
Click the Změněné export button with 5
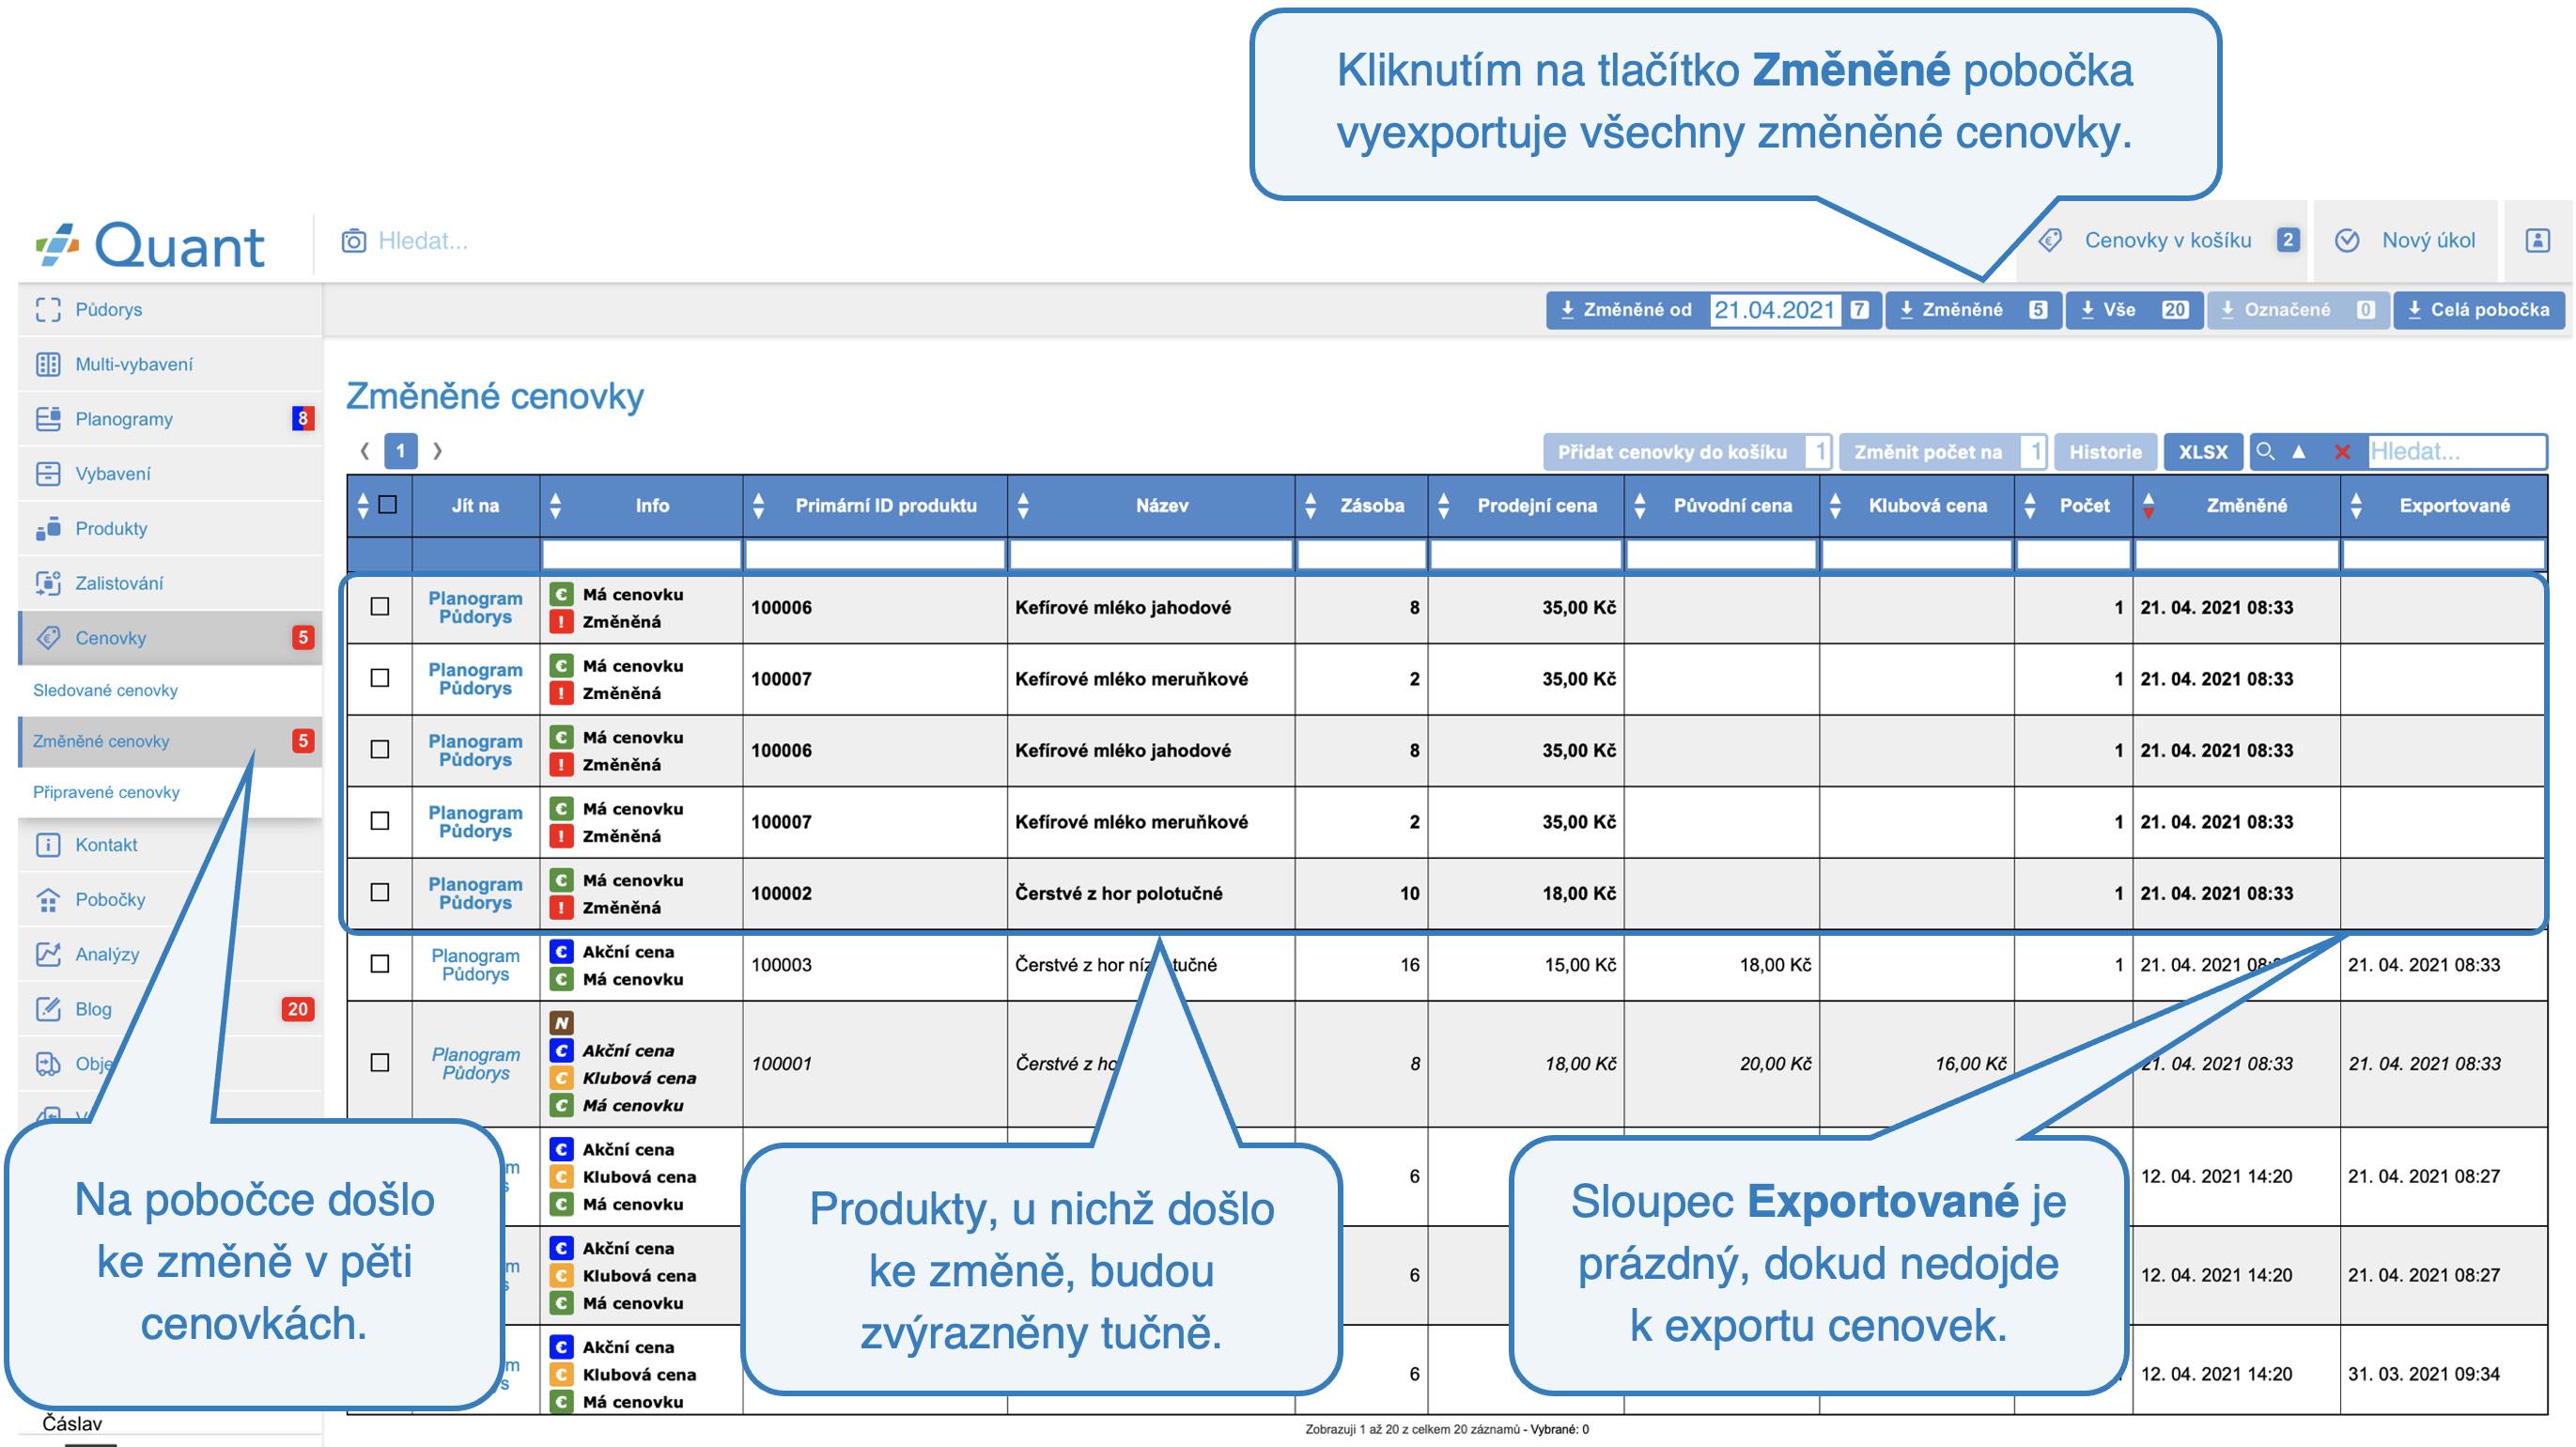pos(1973,310)
